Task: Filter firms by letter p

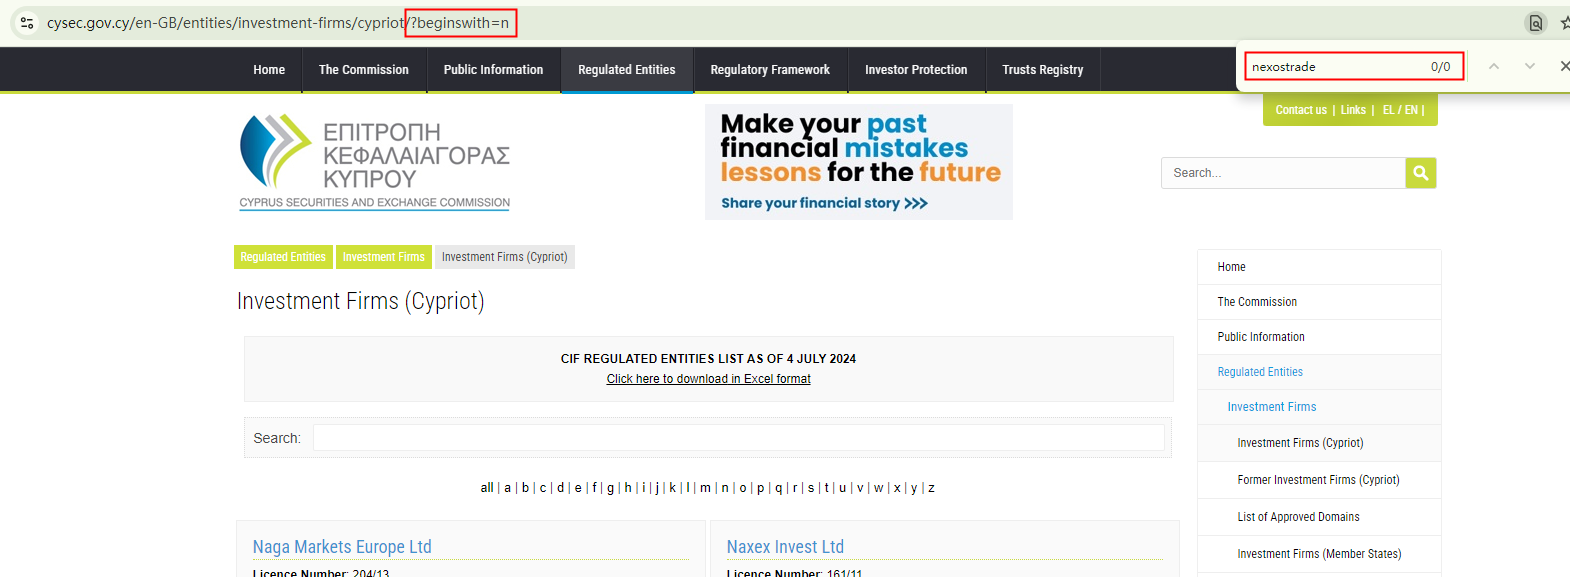Action: pos(760,488)
